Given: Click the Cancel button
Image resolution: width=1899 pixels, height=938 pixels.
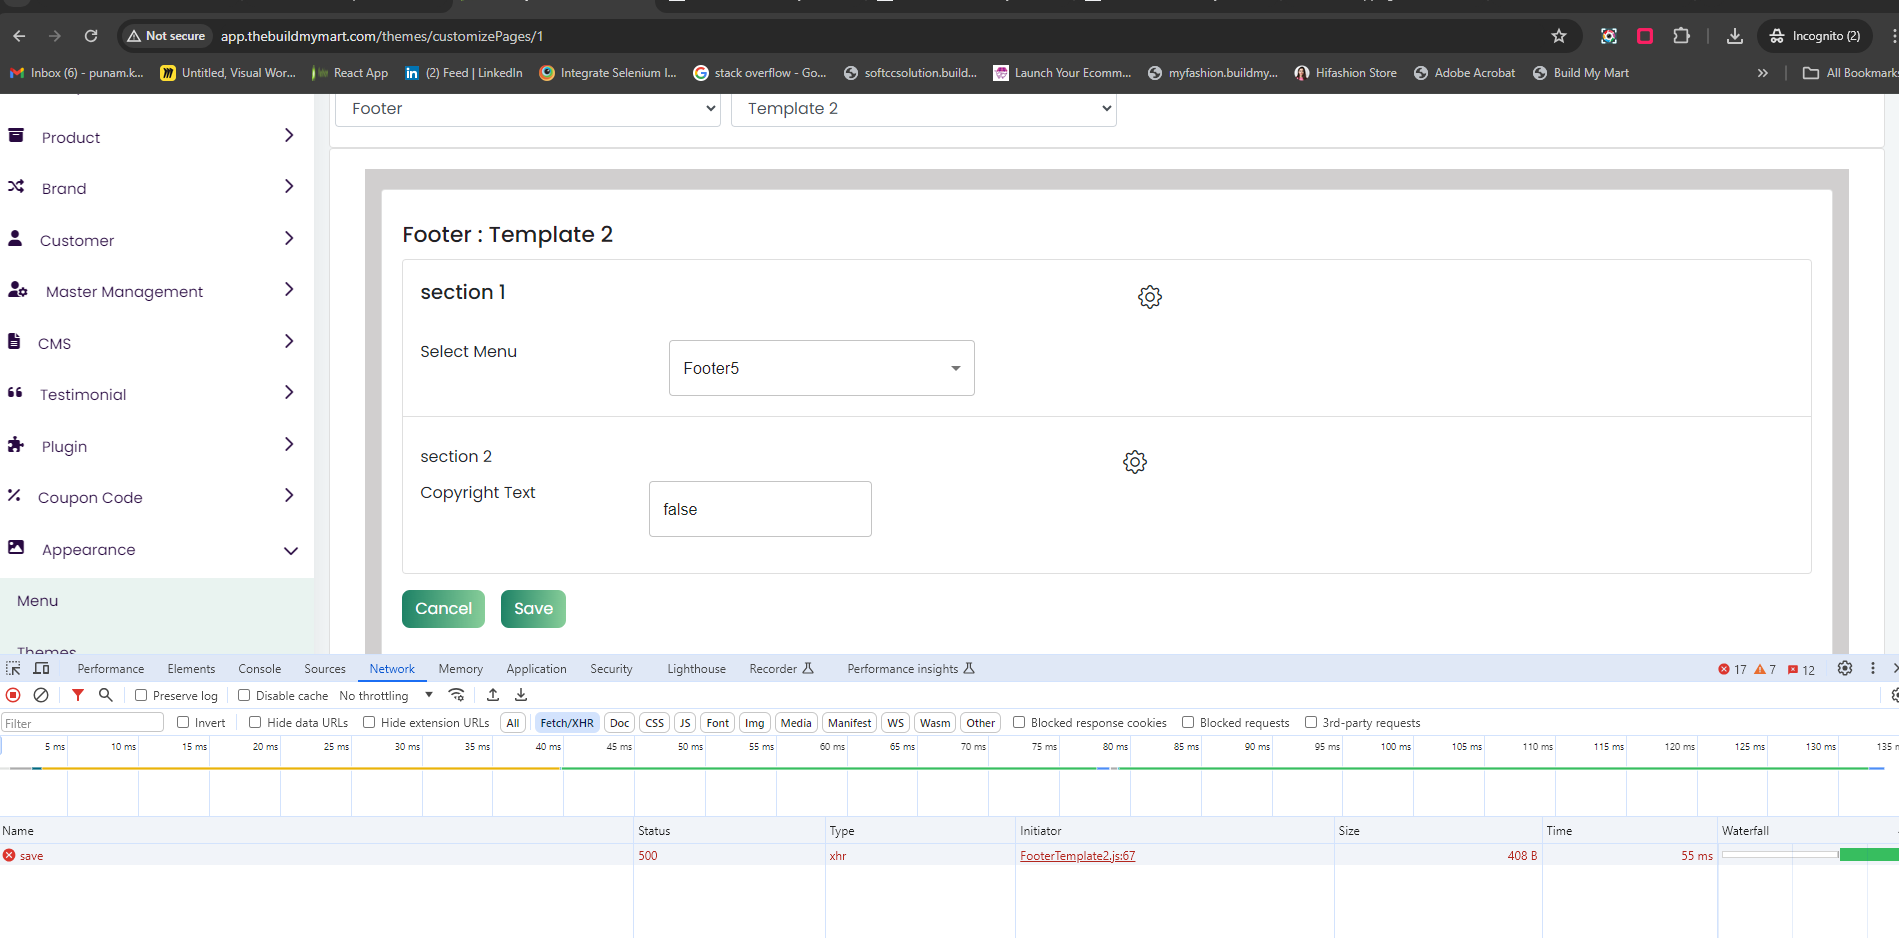Looking at the screenshot, I should coord(443,609).
